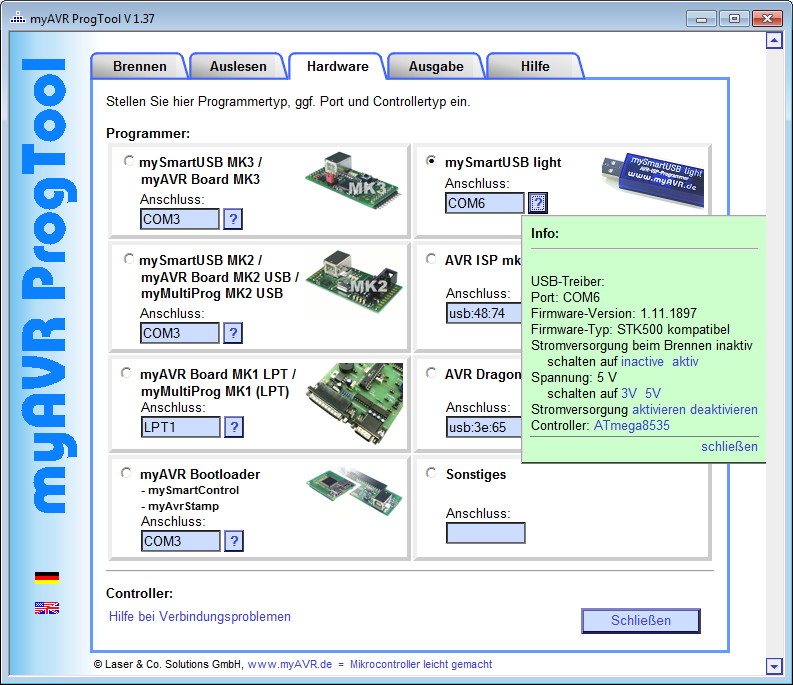Click the ATmega8535 controller link
The height and width of the screenshot is (685, 793).
click(x=632, y=426)
